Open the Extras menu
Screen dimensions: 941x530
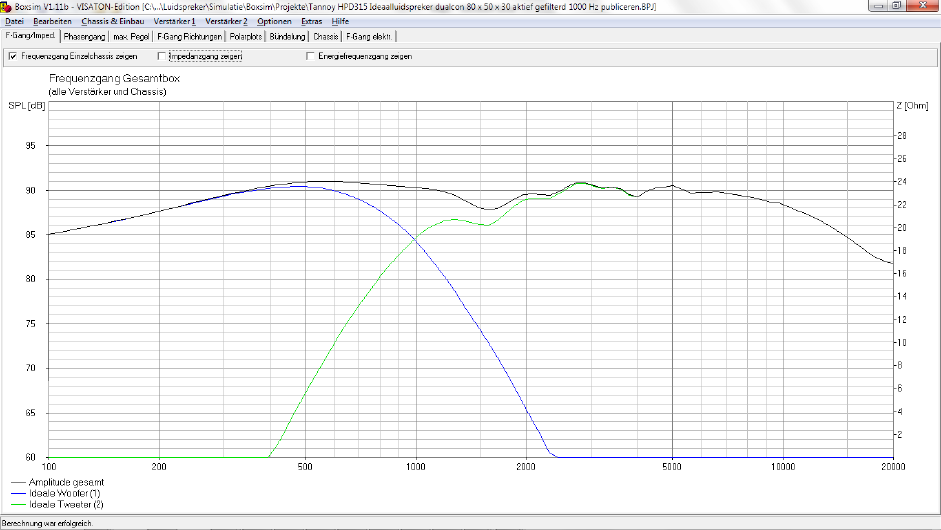tap(311, 21)
